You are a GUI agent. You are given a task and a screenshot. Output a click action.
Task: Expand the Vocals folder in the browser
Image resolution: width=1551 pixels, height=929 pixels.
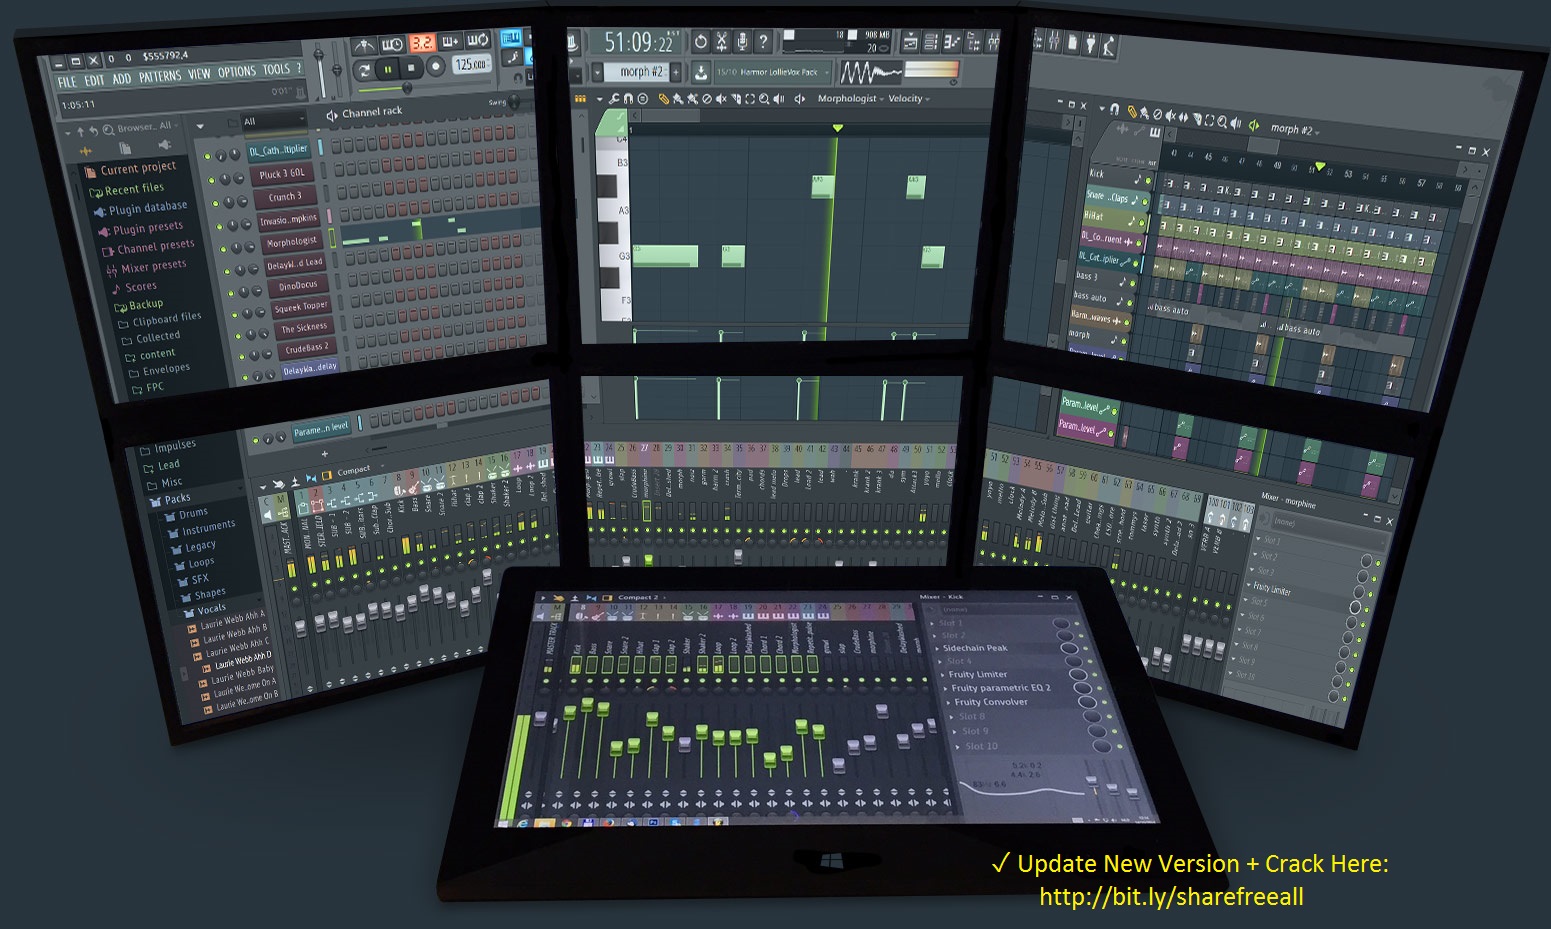205,609
